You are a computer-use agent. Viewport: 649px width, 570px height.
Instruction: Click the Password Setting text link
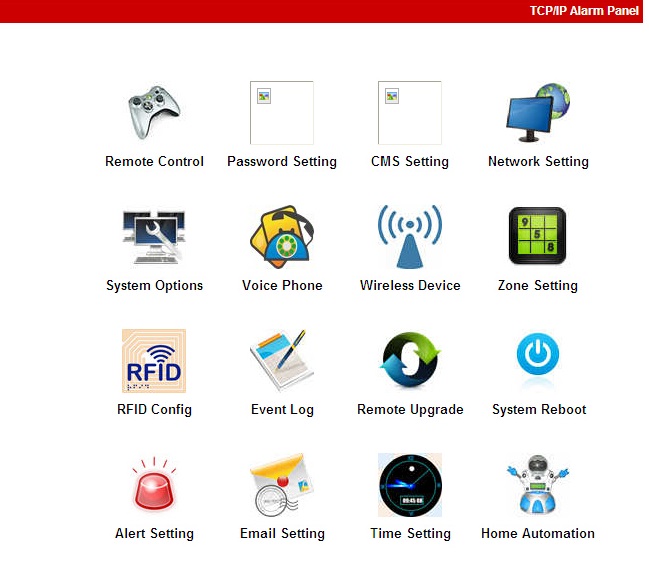282,162
